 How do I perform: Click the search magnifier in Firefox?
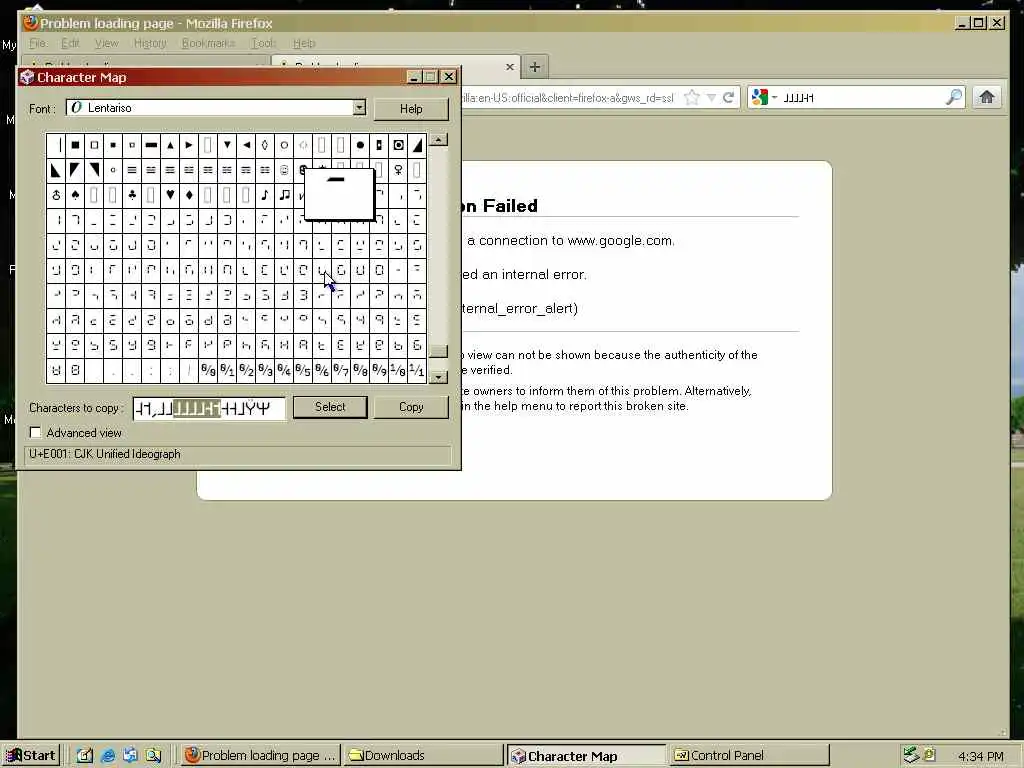click(x=953, y=97)
